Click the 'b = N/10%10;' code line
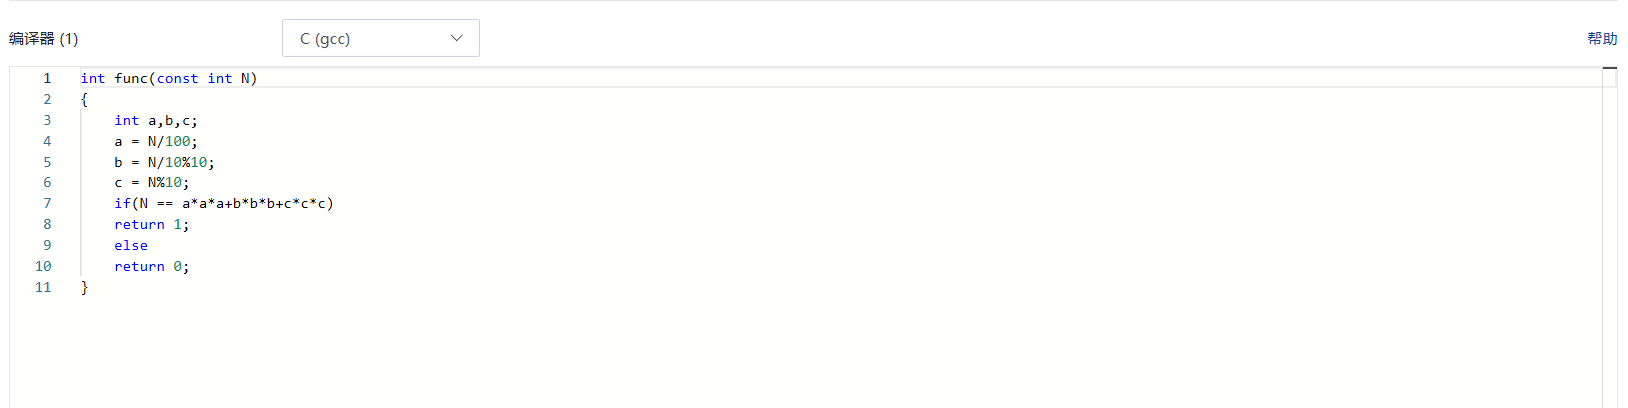Viewport: 1628px width, 408px height. click(x=164, y=162)
